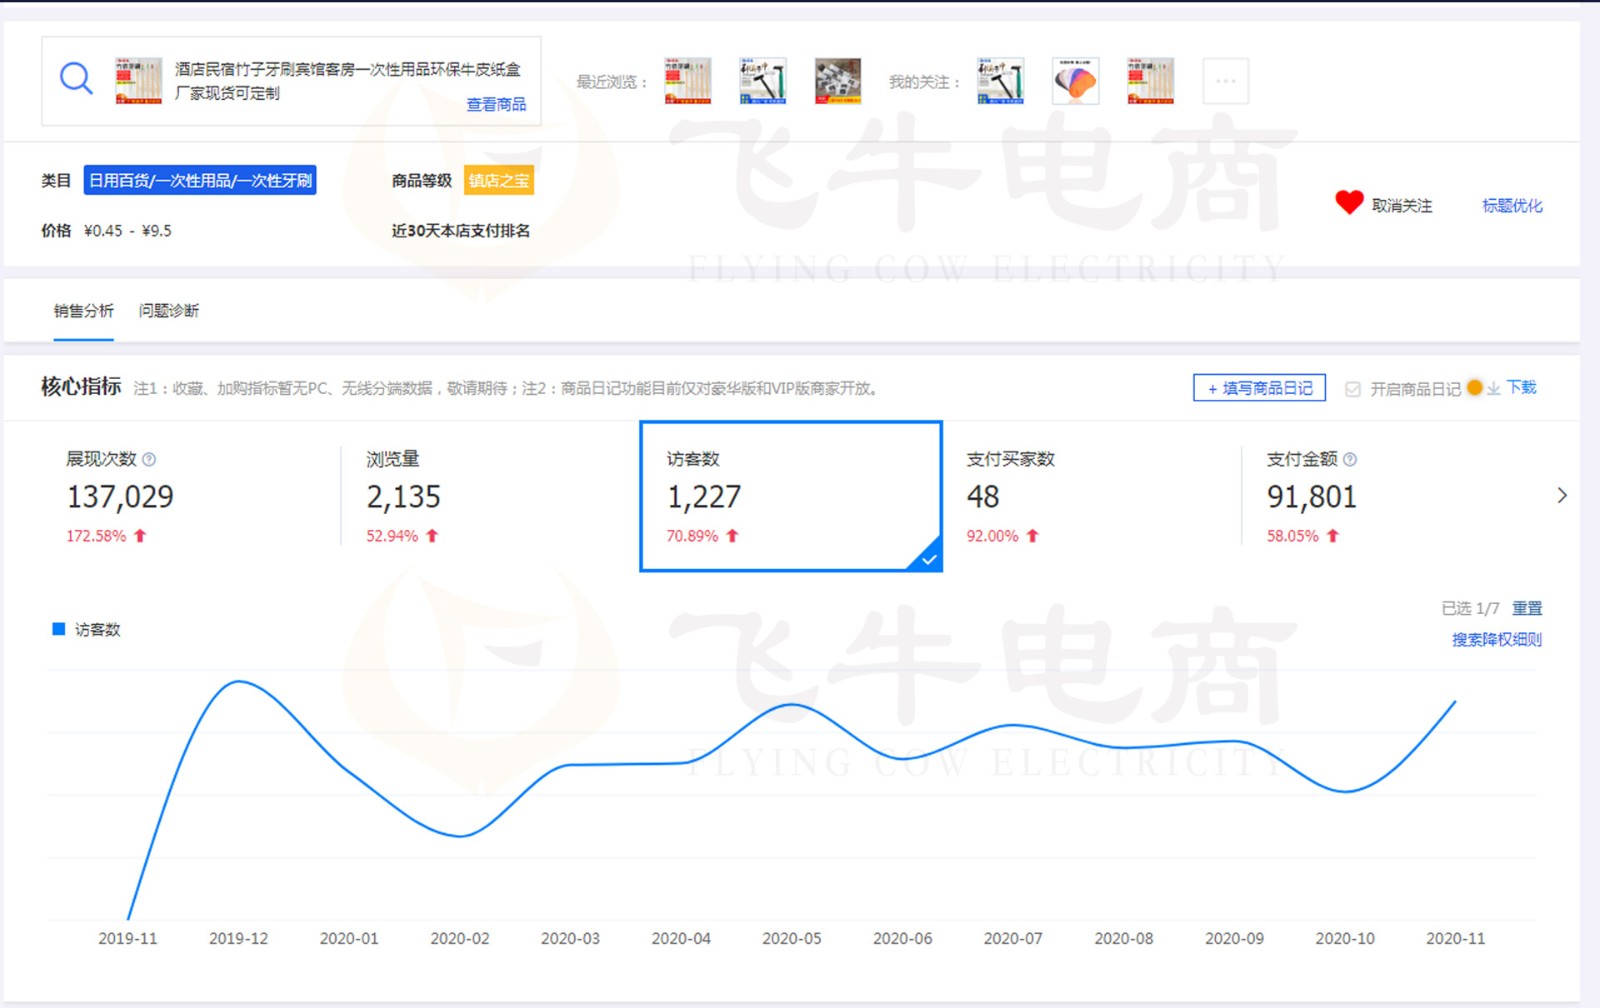
Task: Open the ellipsis more-followed-items box
Action: (x=1225, y=81)
